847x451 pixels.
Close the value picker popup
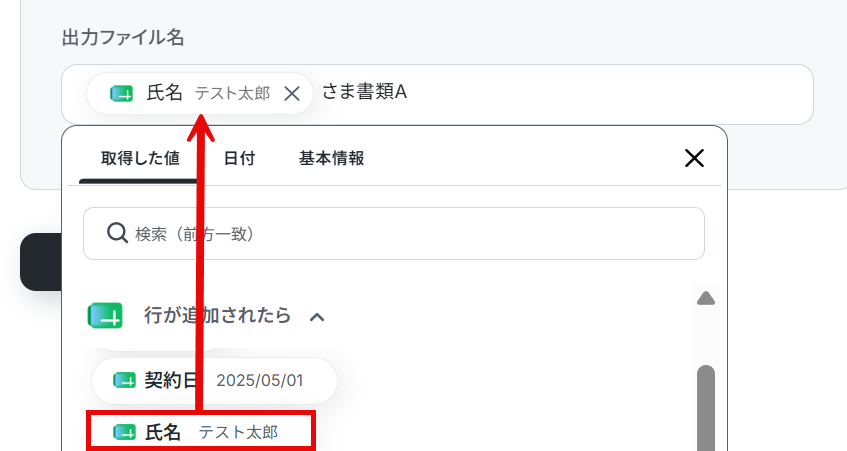click(694, 158)
